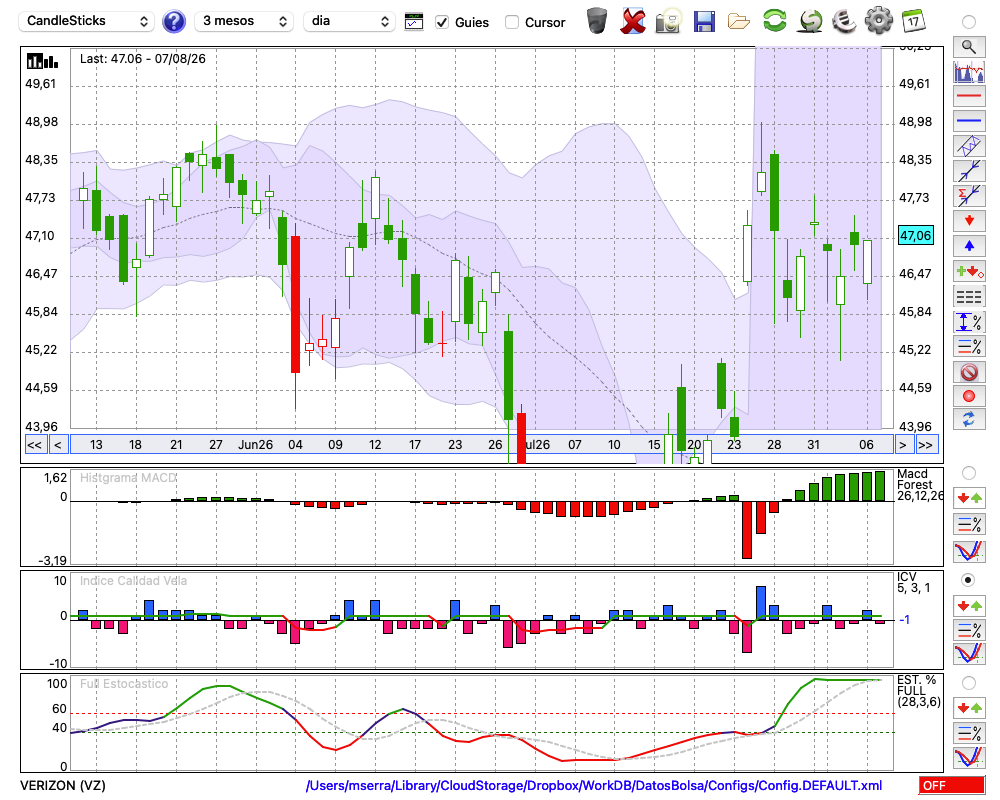Viewport: 1000px width, 800px height.
Task: Click the << button on the date axis
Action: click(x=35, y=445)
